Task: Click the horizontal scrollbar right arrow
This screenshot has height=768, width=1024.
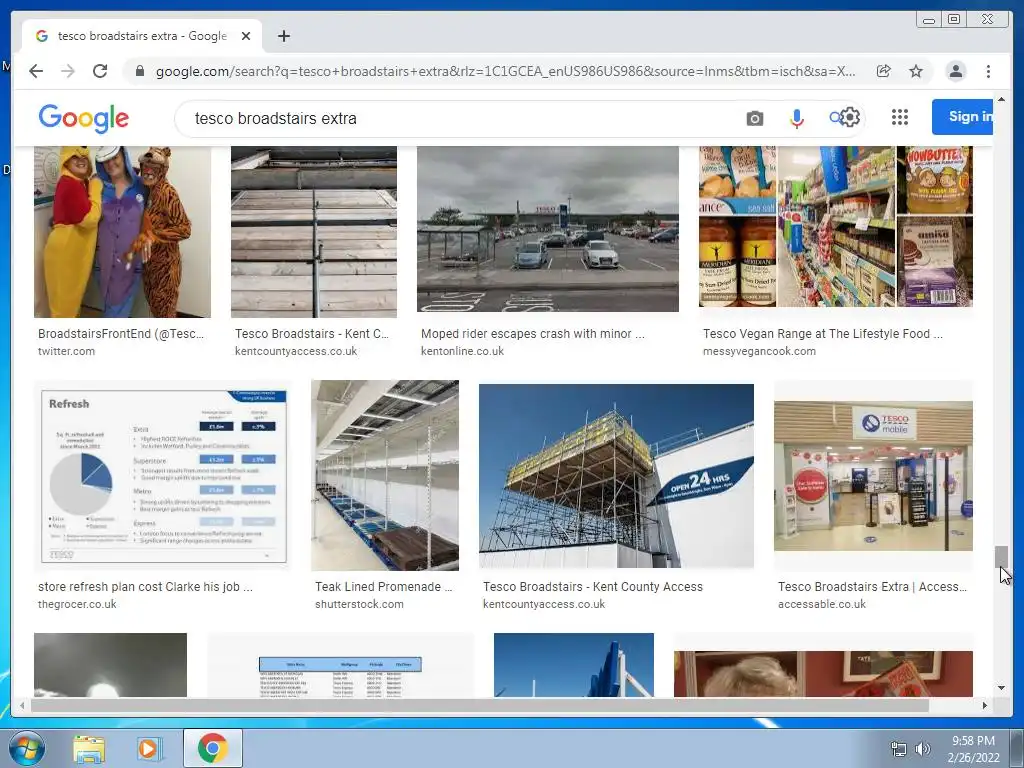Action: (x=985, y=705)
